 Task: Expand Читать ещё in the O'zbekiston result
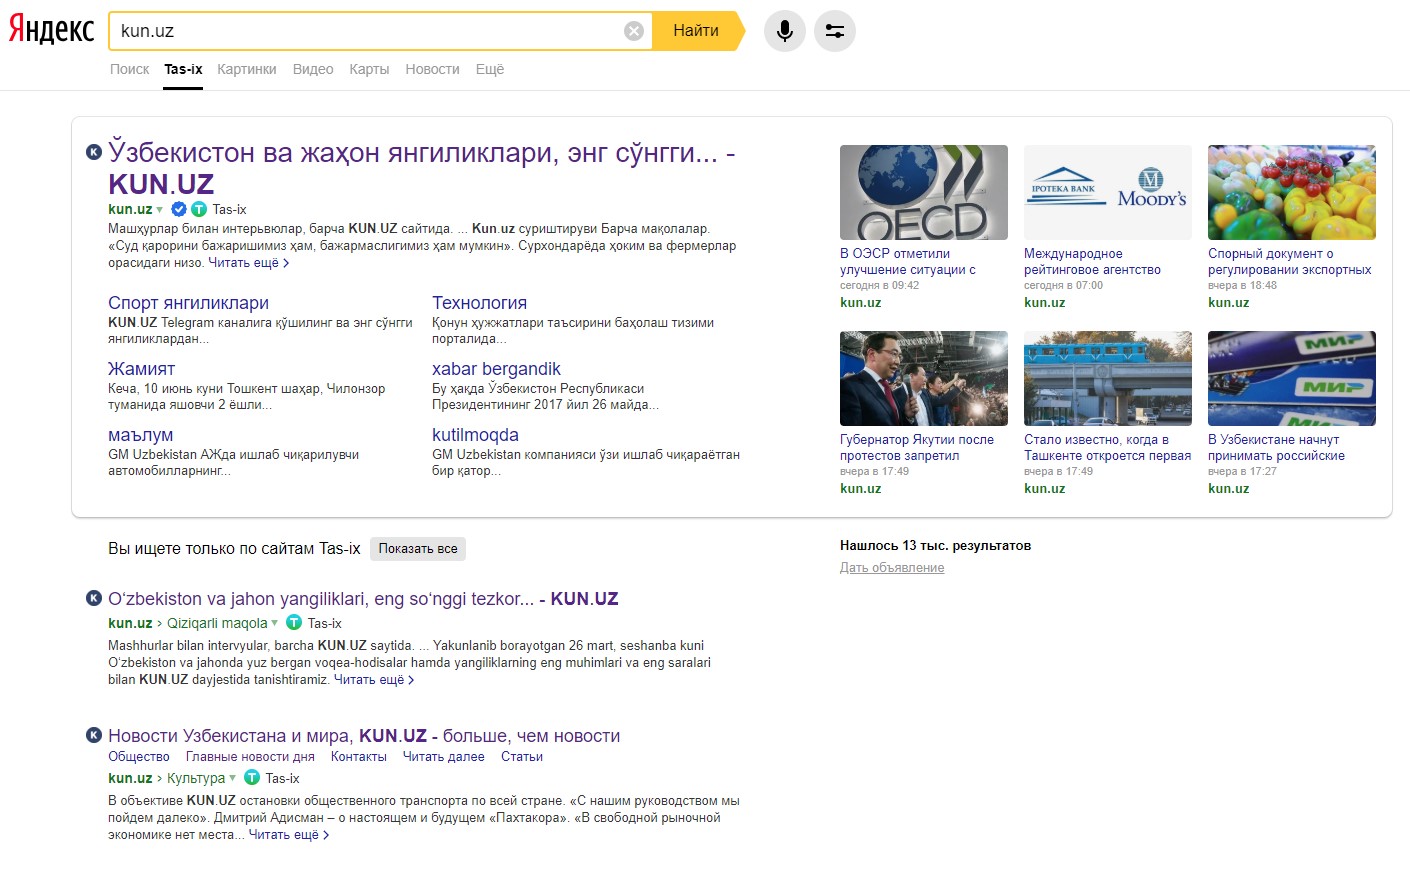[x=374, y=680]
